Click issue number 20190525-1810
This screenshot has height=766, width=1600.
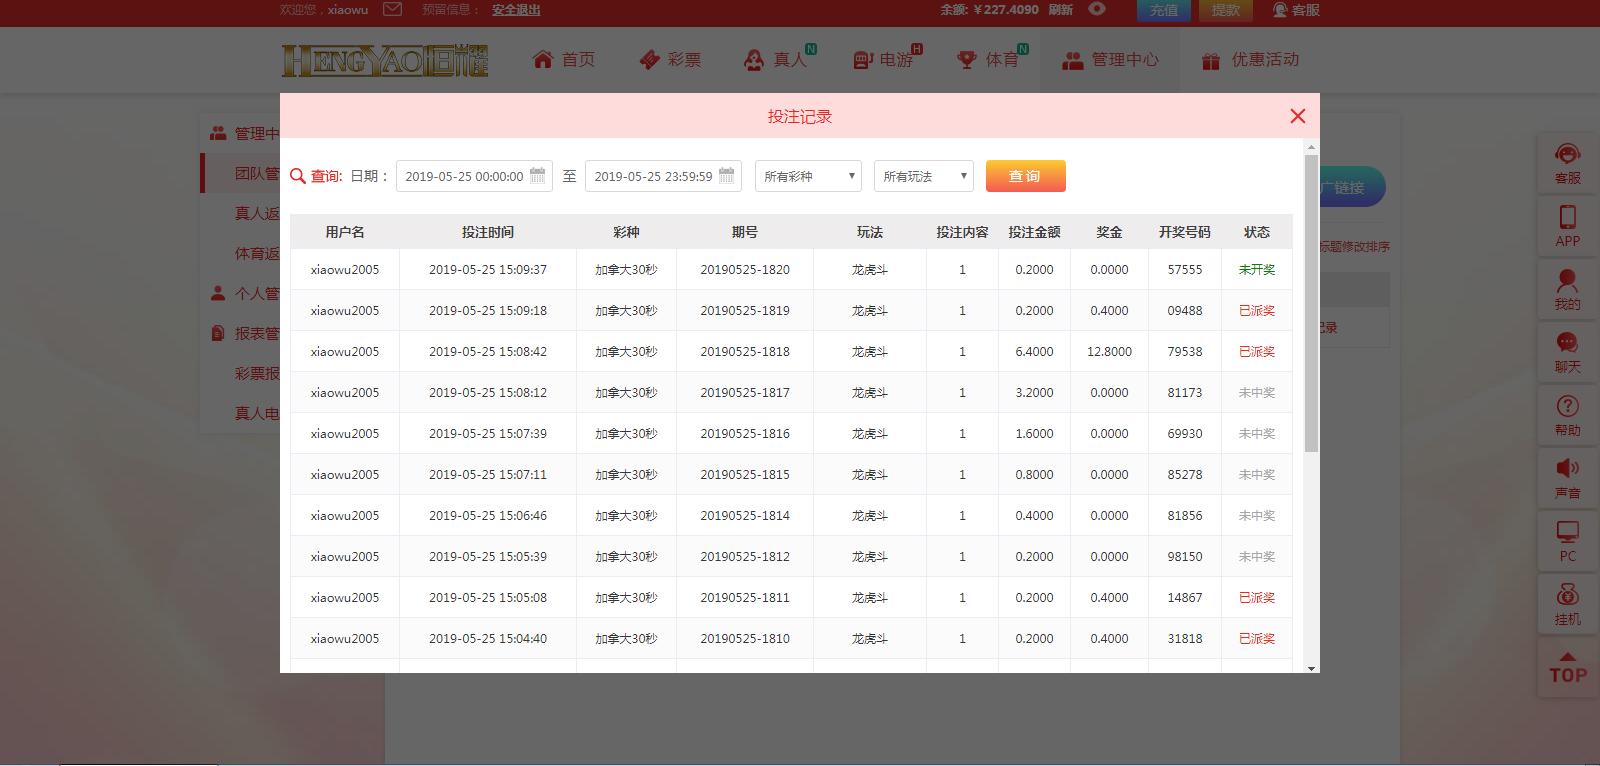(x=745, y=639)
